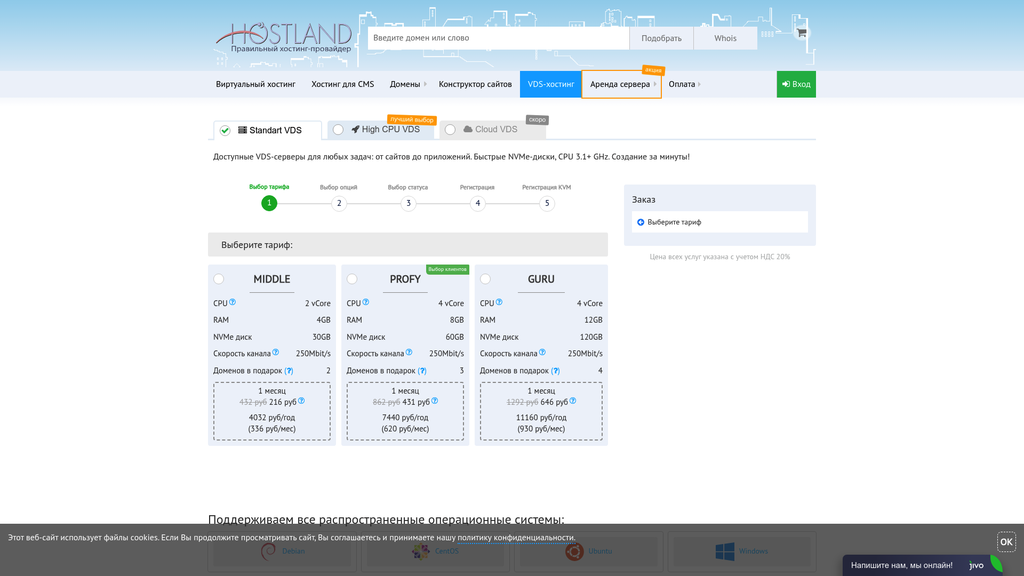The image size is (1024, 576).
Task: Click the green Вход login button
Action: click(x=796, y=84)
